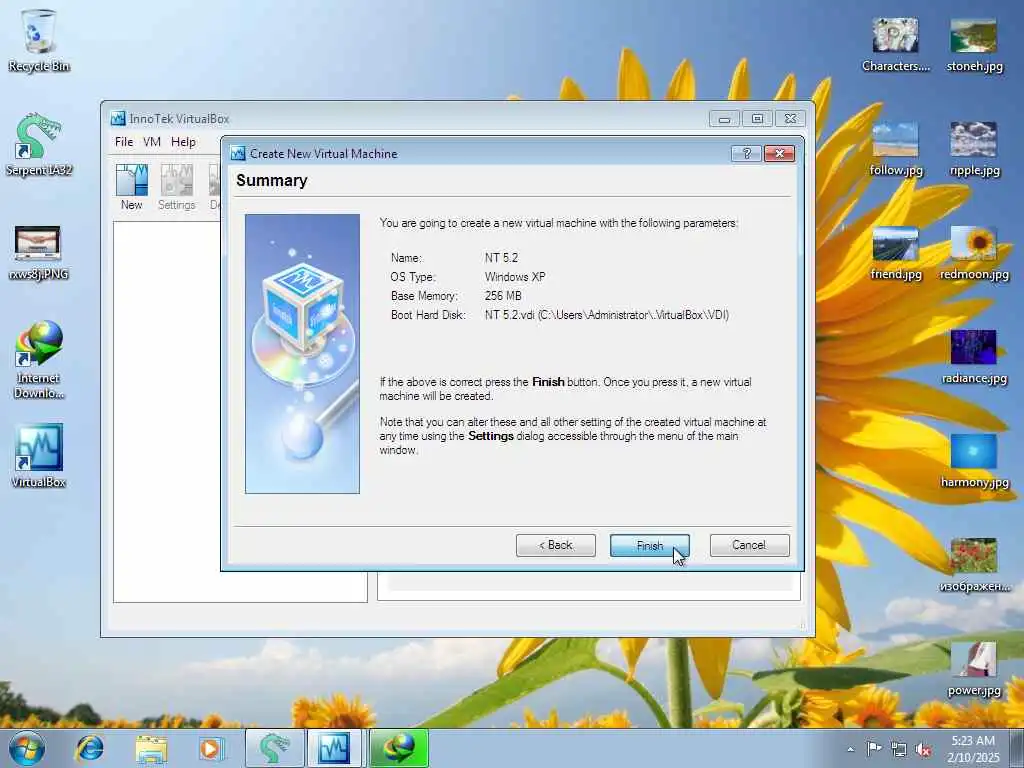The height and width of the screenshot is (768, 1024).
Task: Click the InnoTek VirtualBox title bar icon
Action: pos(118,119)
